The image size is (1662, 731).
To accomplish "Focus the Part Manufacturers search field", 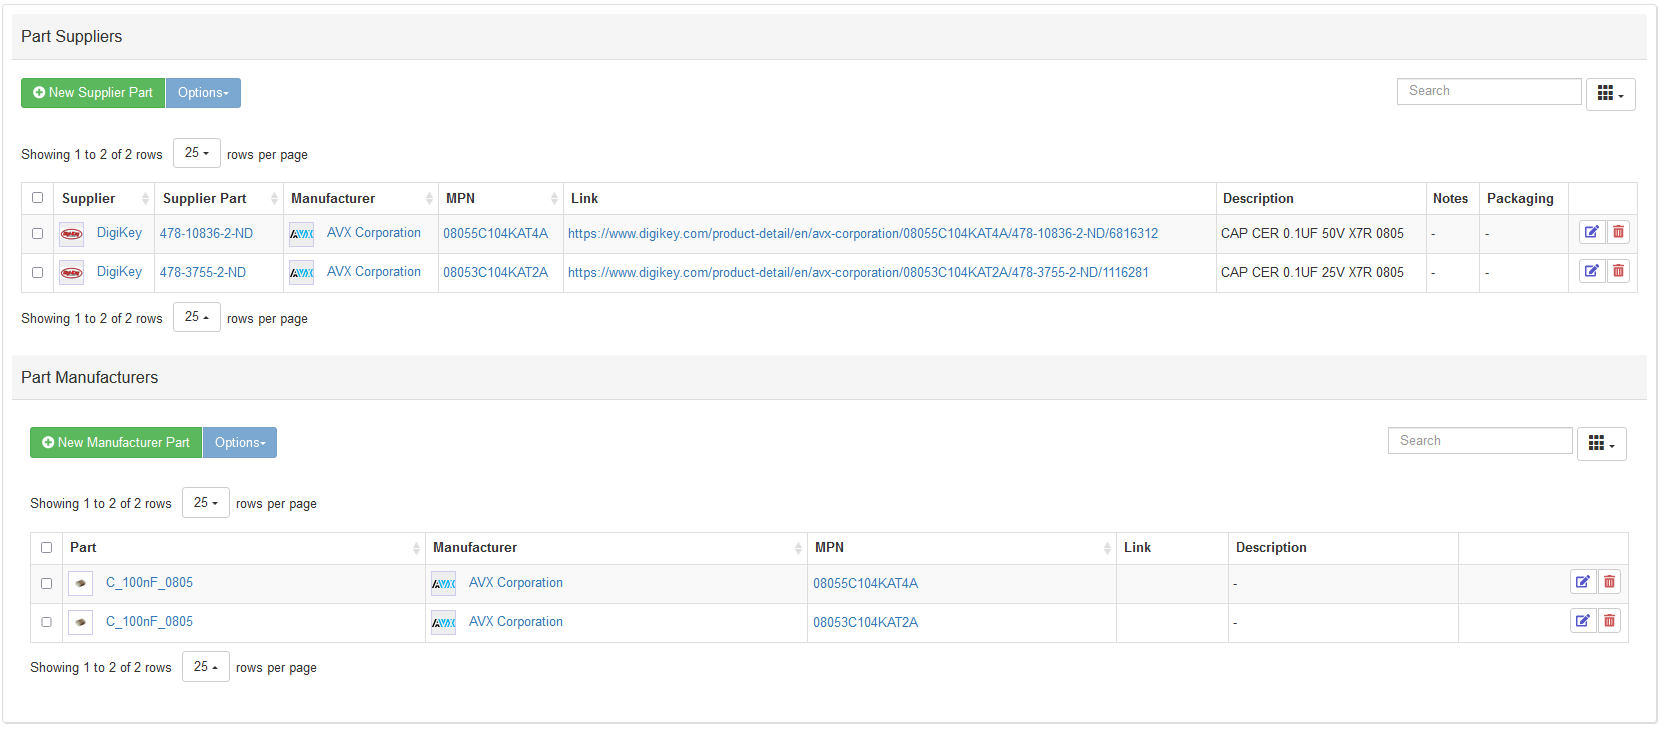I will (x=1479, y=441).
